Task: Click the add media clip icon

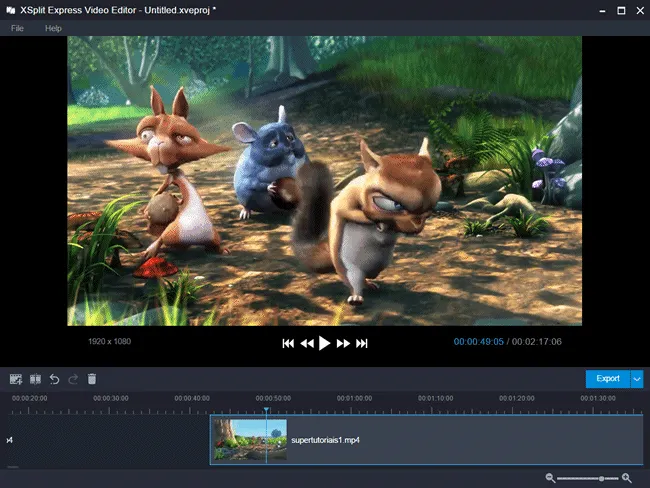Action: (x=16, y=379)
